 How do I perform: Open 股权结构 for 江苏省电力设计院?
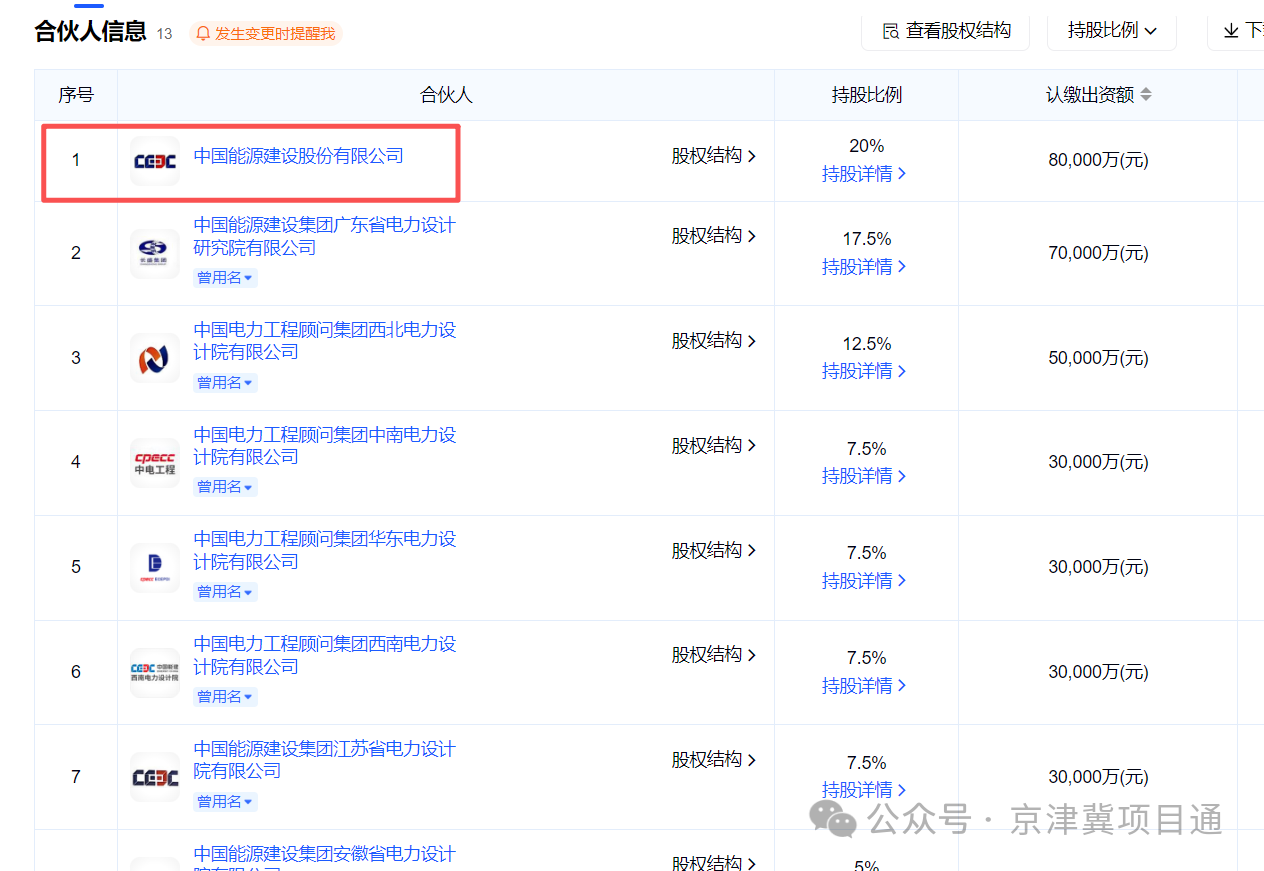pyautogui.click(x=714, y=760)
